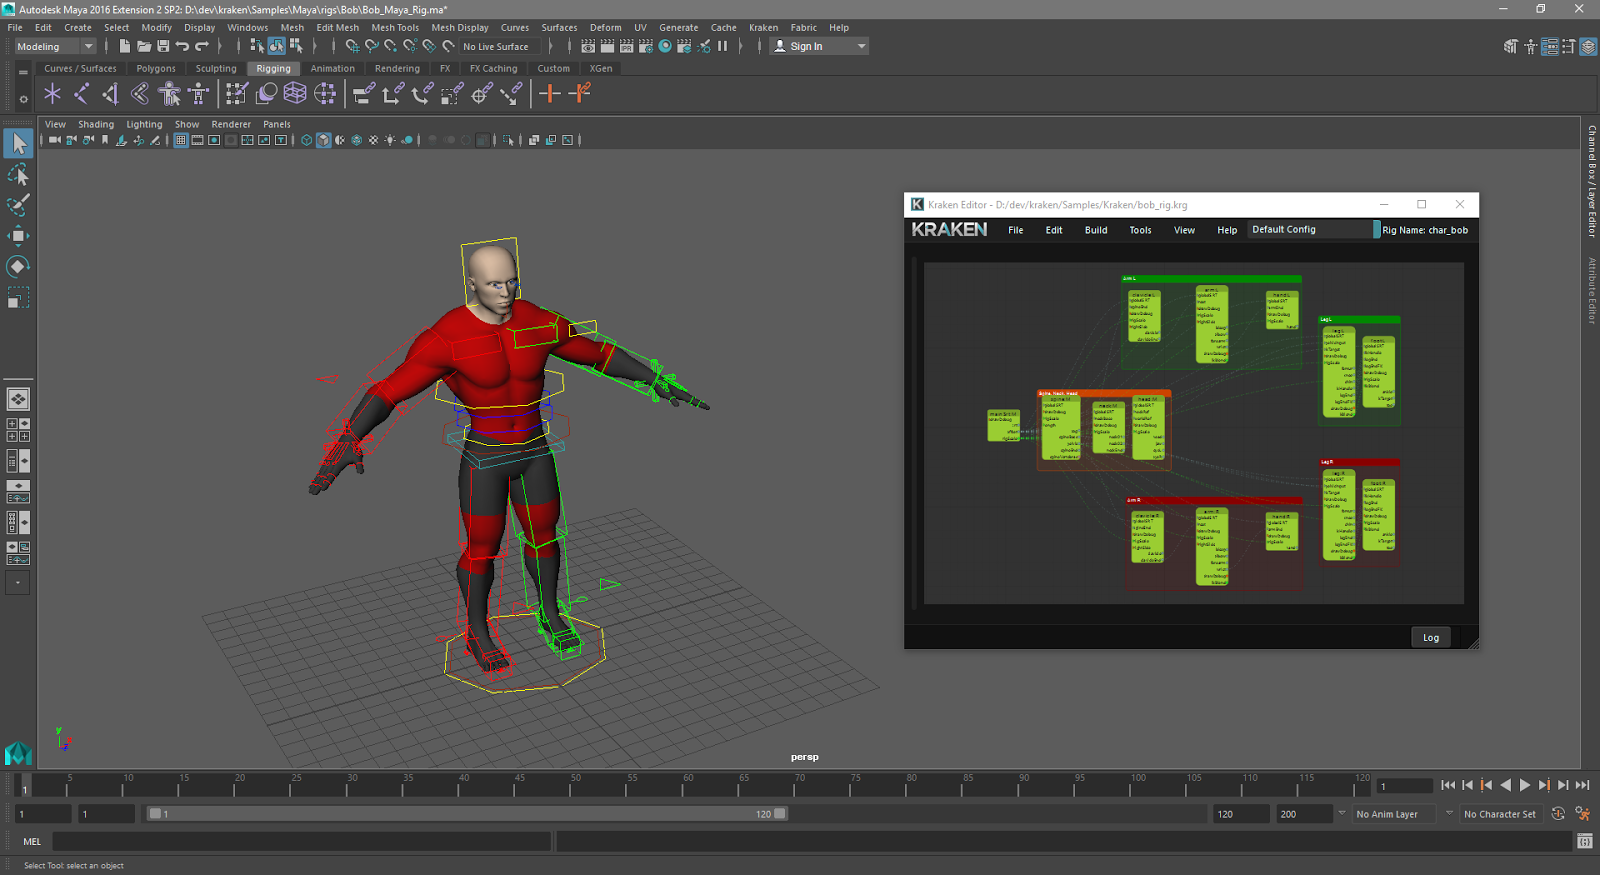
Task: Click the Lattice deformer shelf icon
Action: click(x=295, y=94)
